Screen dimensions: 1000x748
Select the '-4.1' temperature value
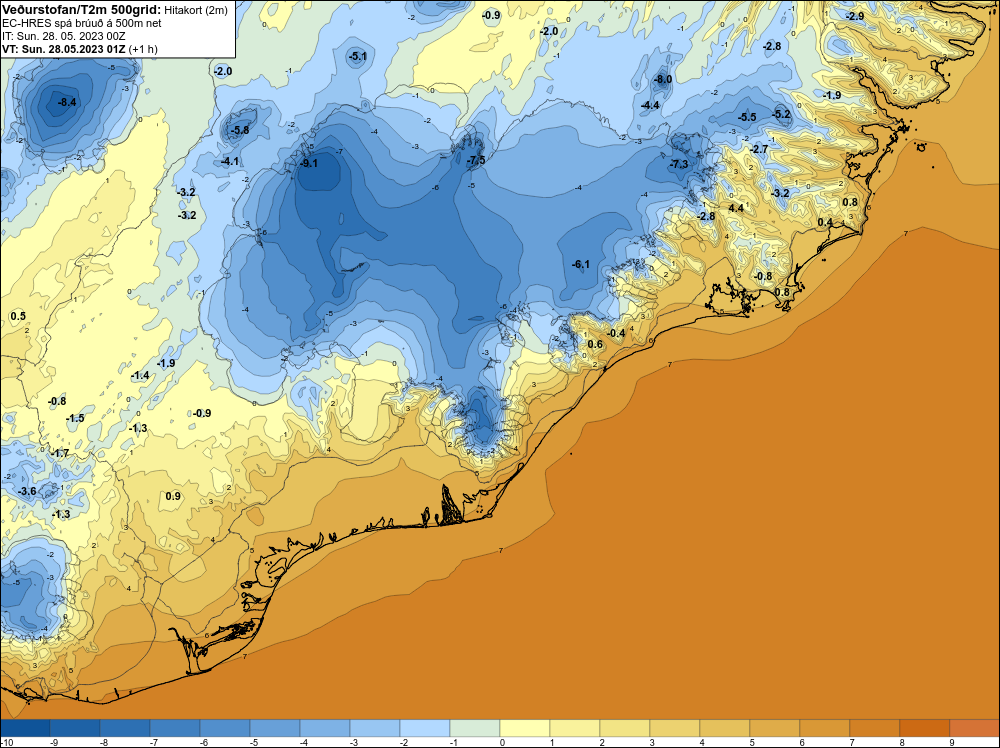pyautogui.click(x=230, y=161)
